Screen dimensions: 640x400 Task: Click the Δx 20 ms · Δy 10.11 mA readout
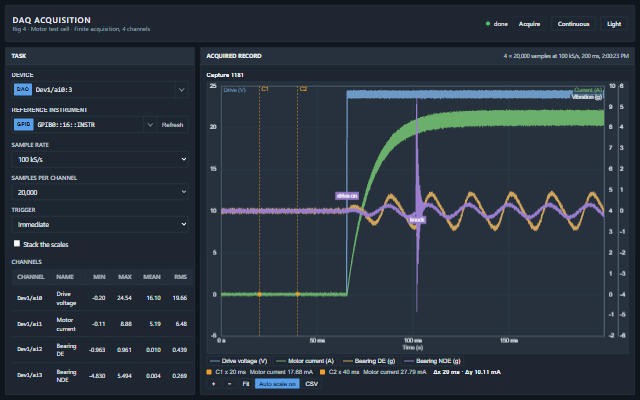click(467, 372)
